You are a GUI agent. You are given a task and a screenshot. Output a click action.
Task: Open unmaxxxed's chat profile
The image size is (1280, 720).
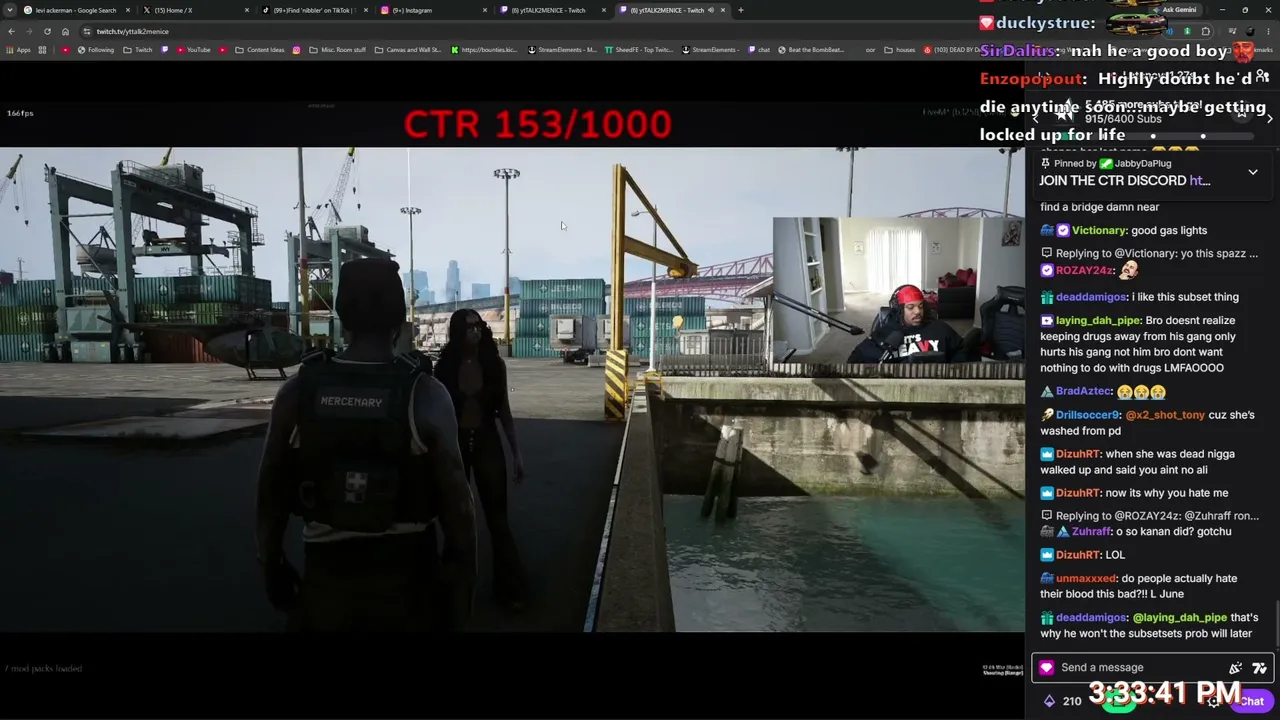[x=1086, y=578]
